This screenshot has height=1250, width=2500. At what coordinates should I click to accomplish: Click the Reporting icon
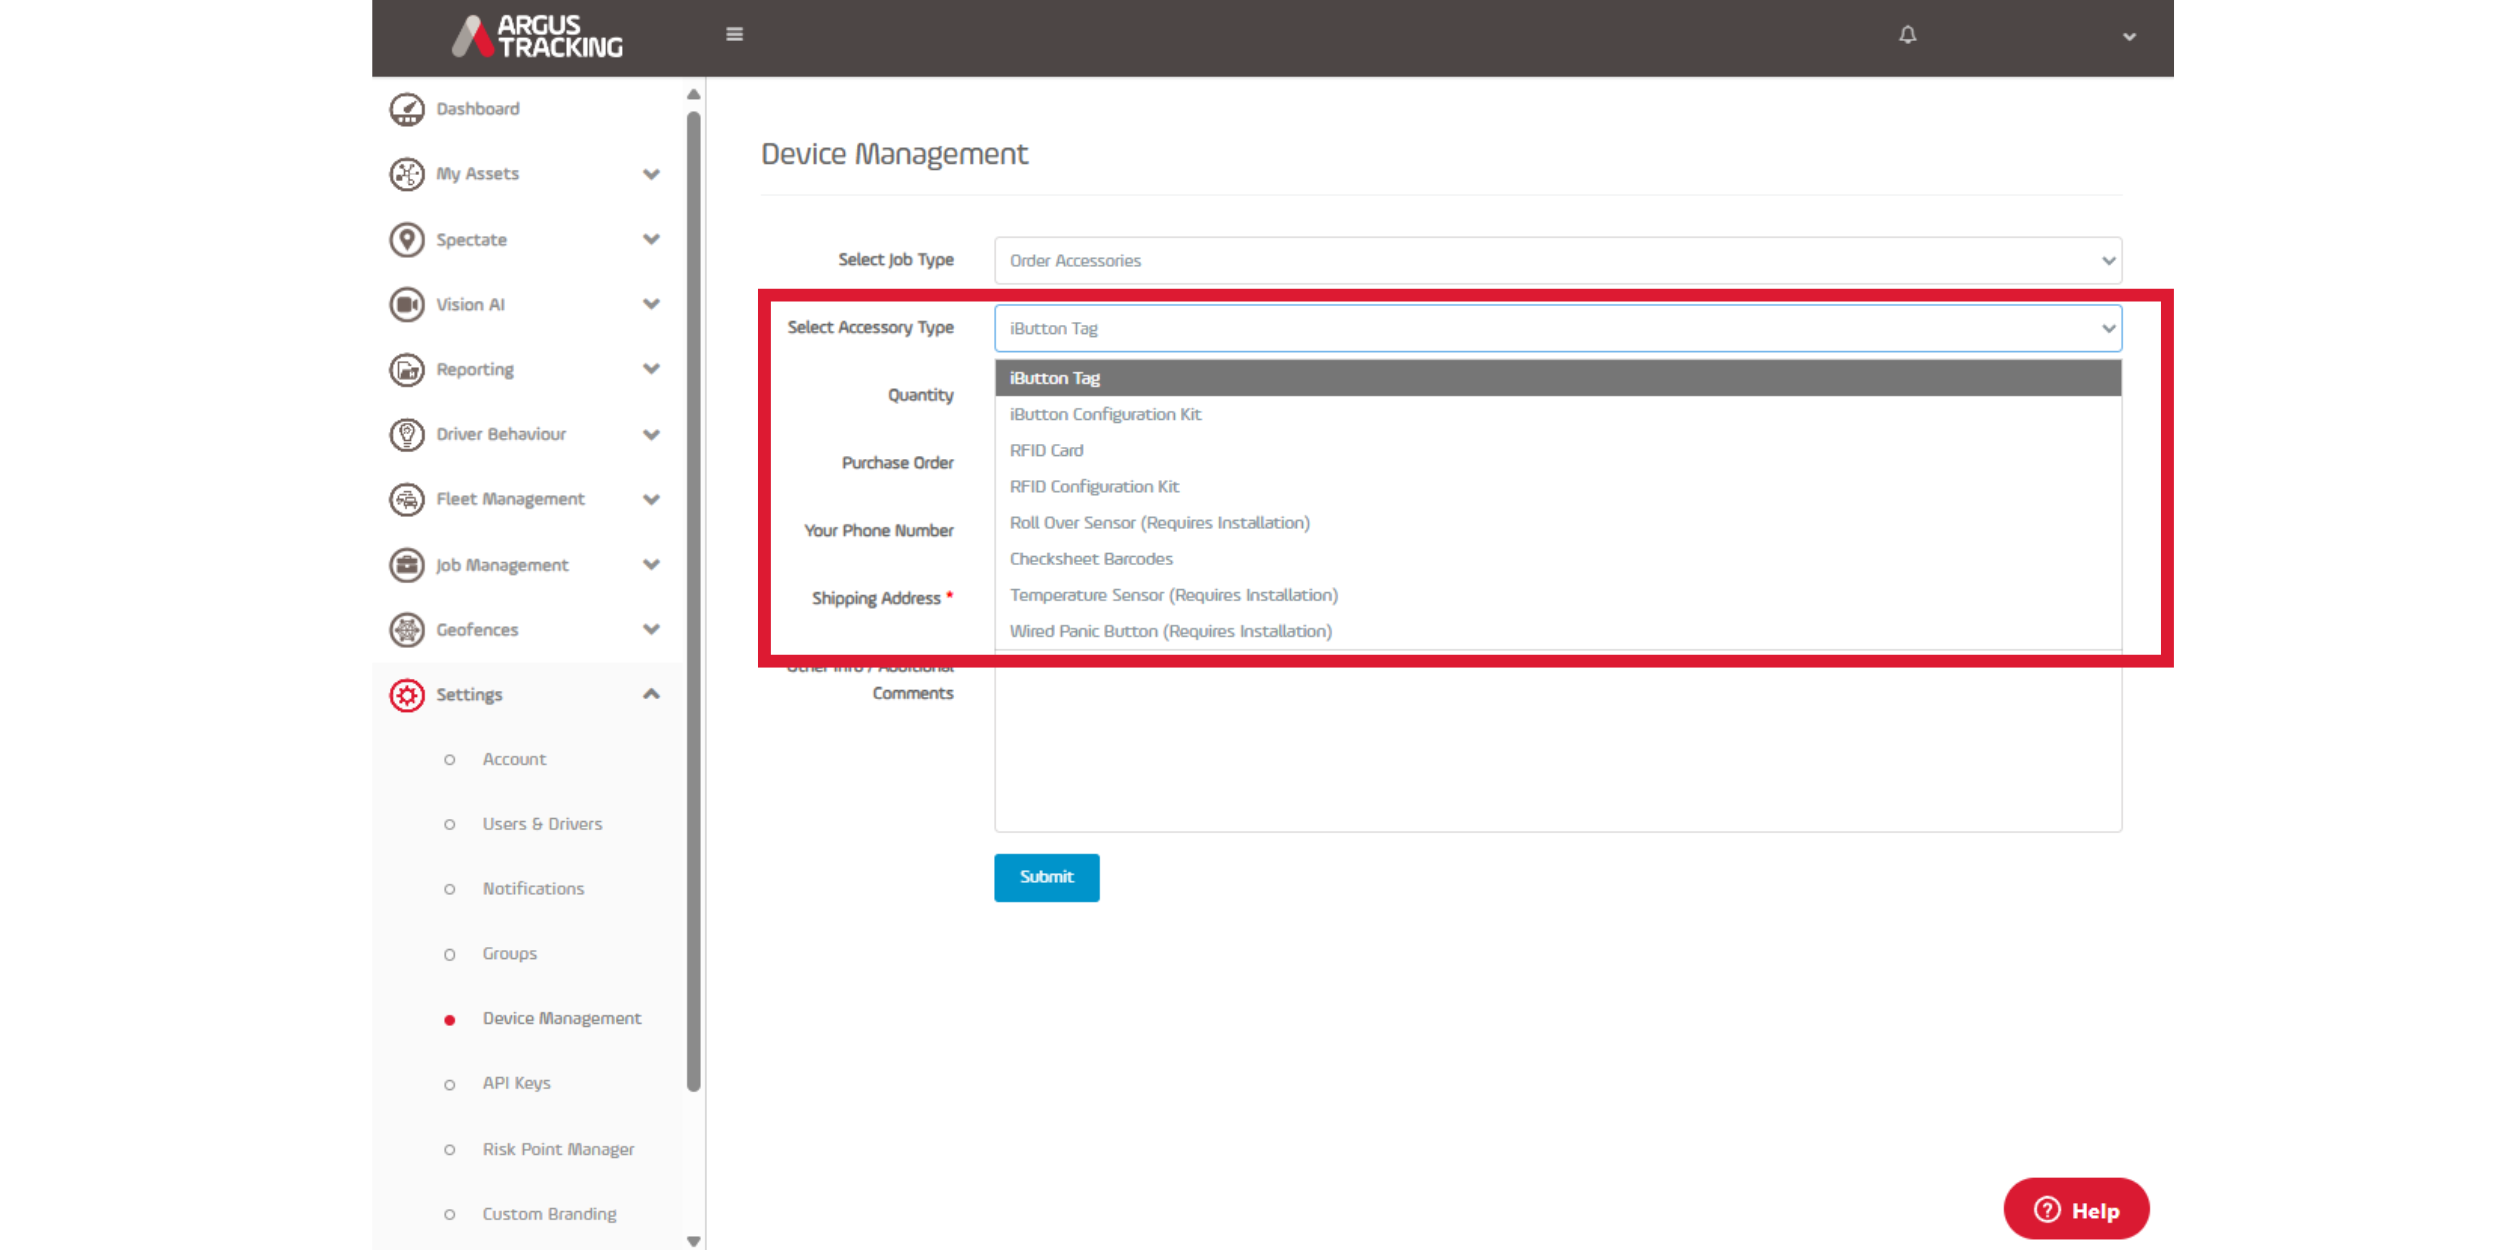click(x=407, y=370)
